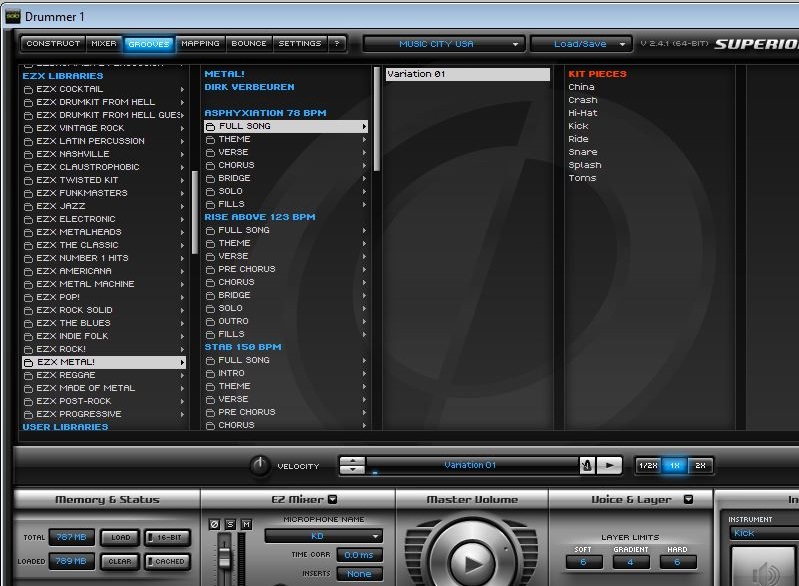Open the EZ Mixer panel dropdown
The image size is (799, 586).
(x=333, y=499)
